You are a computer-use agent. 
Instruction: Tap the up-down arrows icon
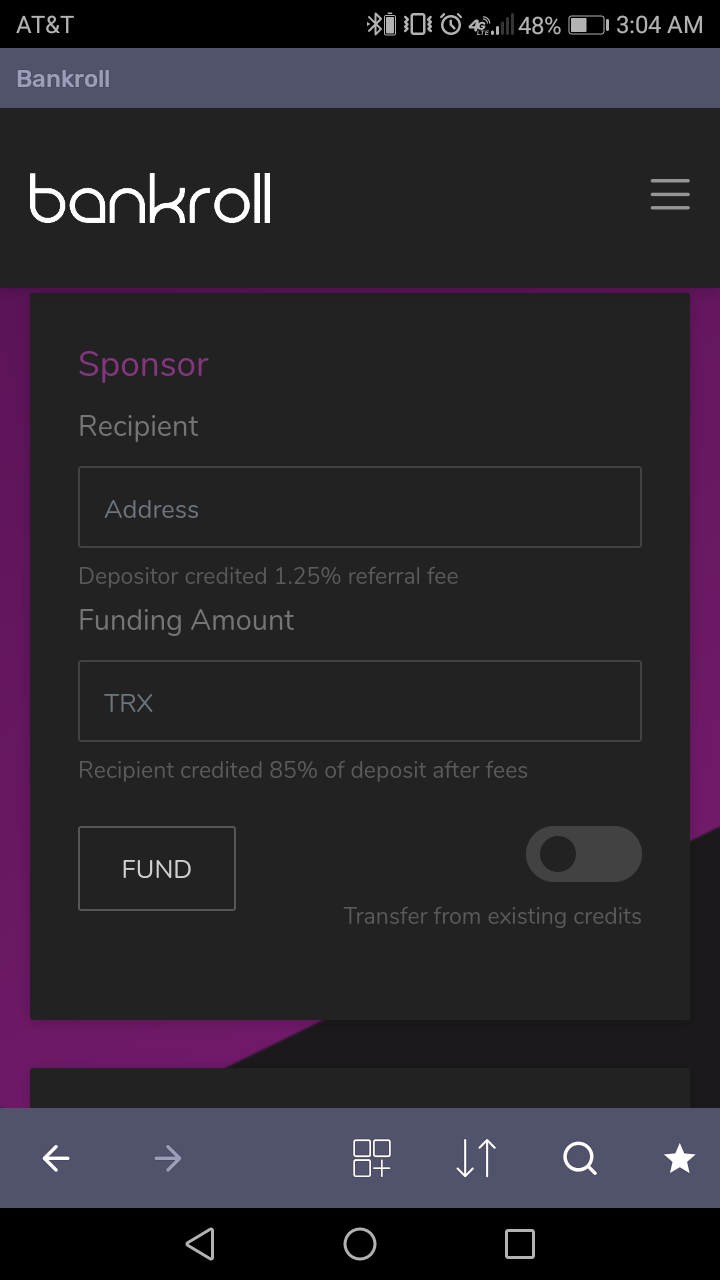476,1158
